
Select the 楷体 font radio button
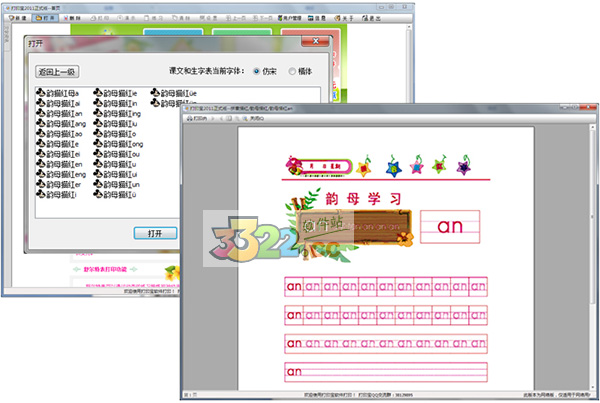[292, 71]
